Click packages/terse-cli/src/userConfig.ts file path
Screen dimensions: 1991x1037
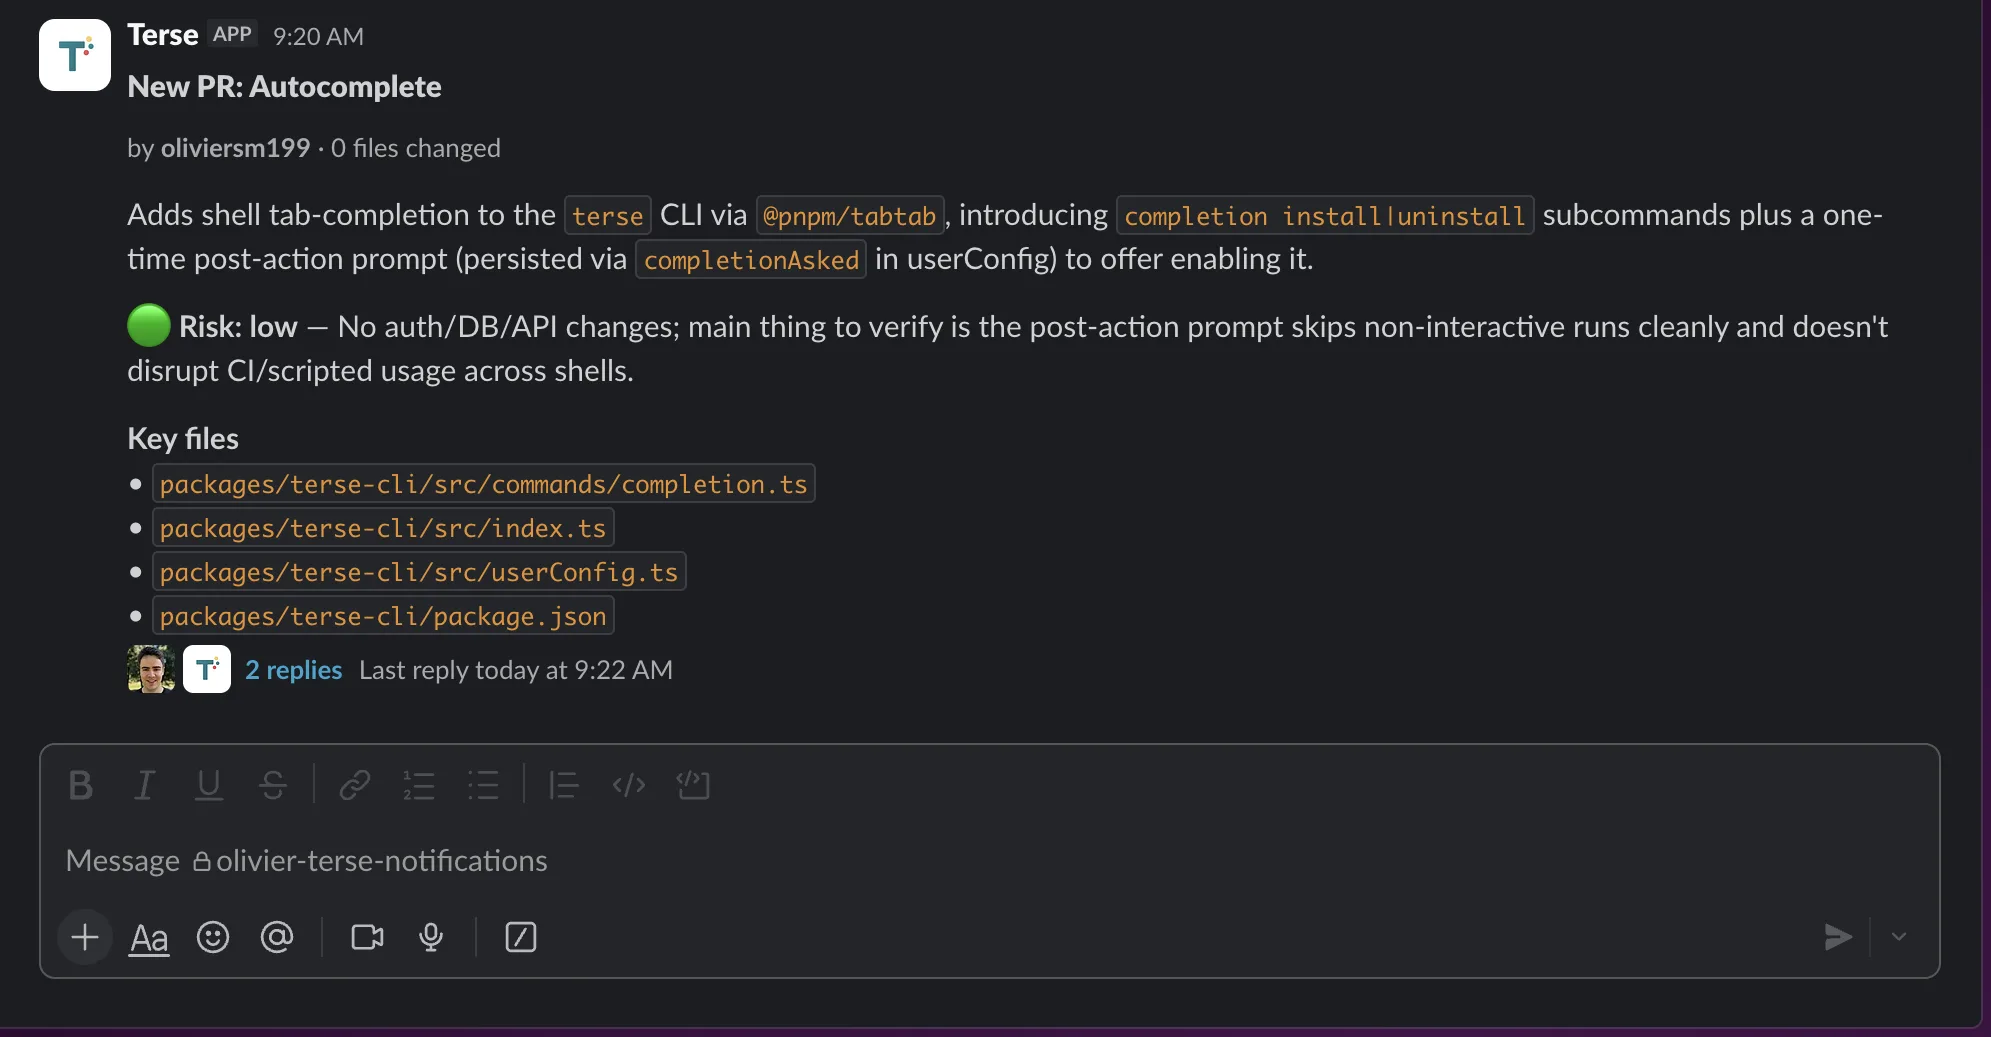[x=419, y=572]
